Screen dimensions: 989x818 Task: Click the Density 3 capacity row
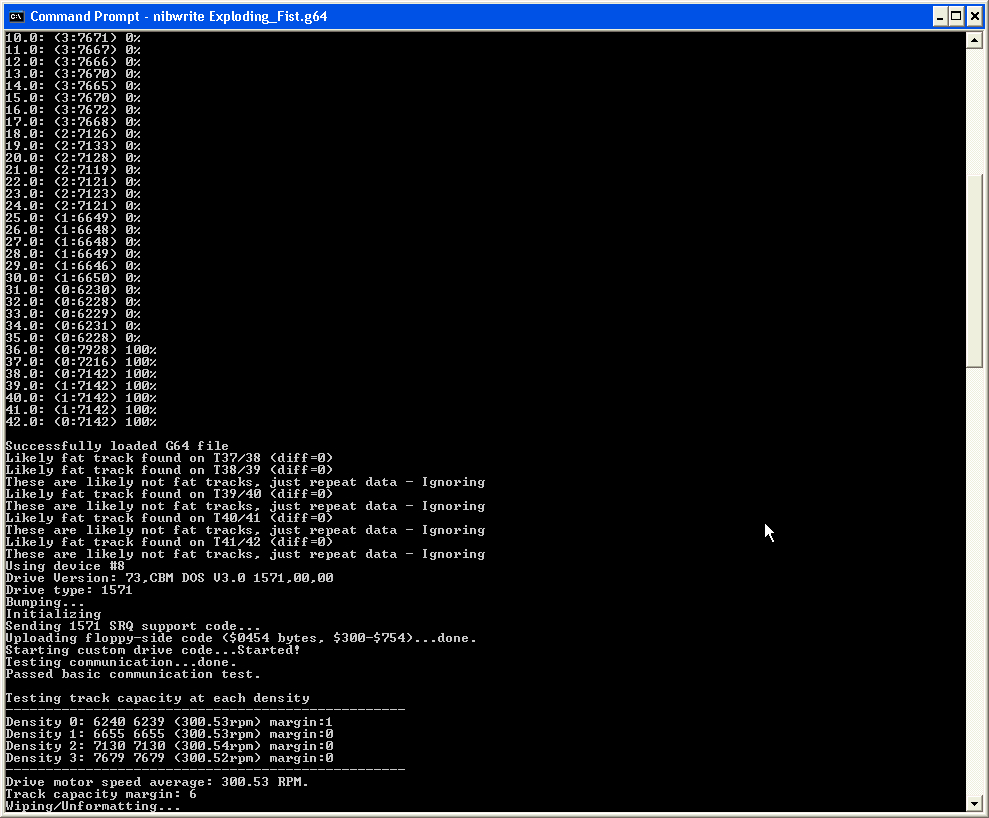point(169,758)
